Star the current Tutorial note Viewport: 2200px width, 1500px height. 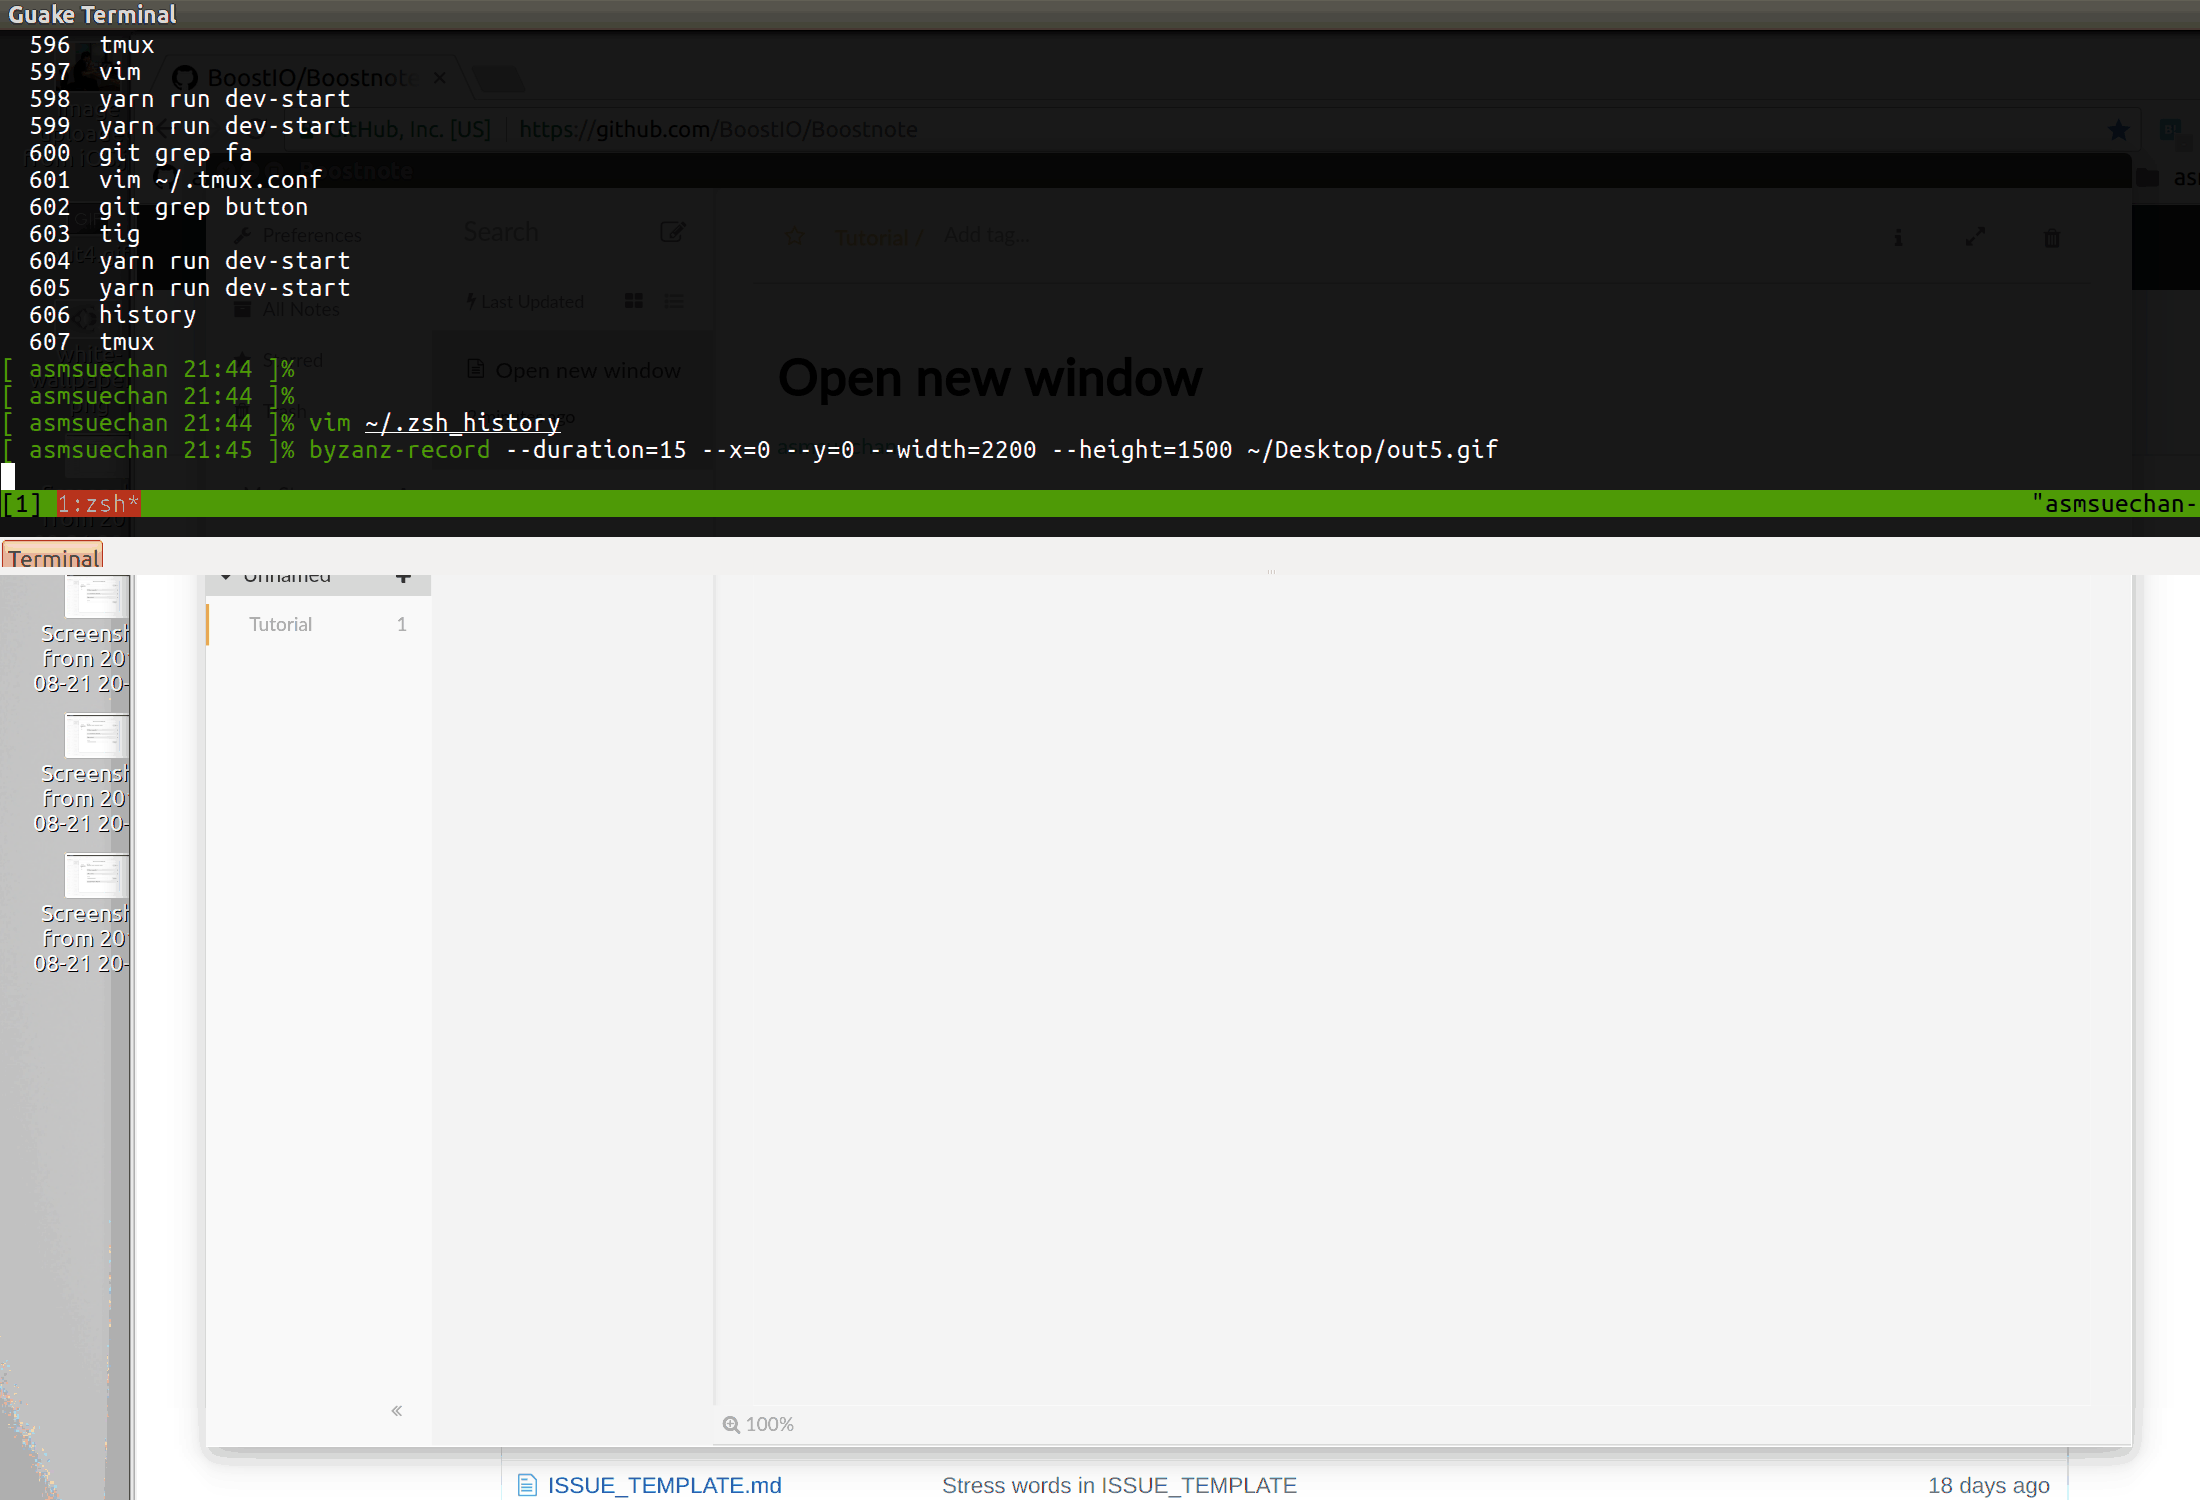point(794,237)
